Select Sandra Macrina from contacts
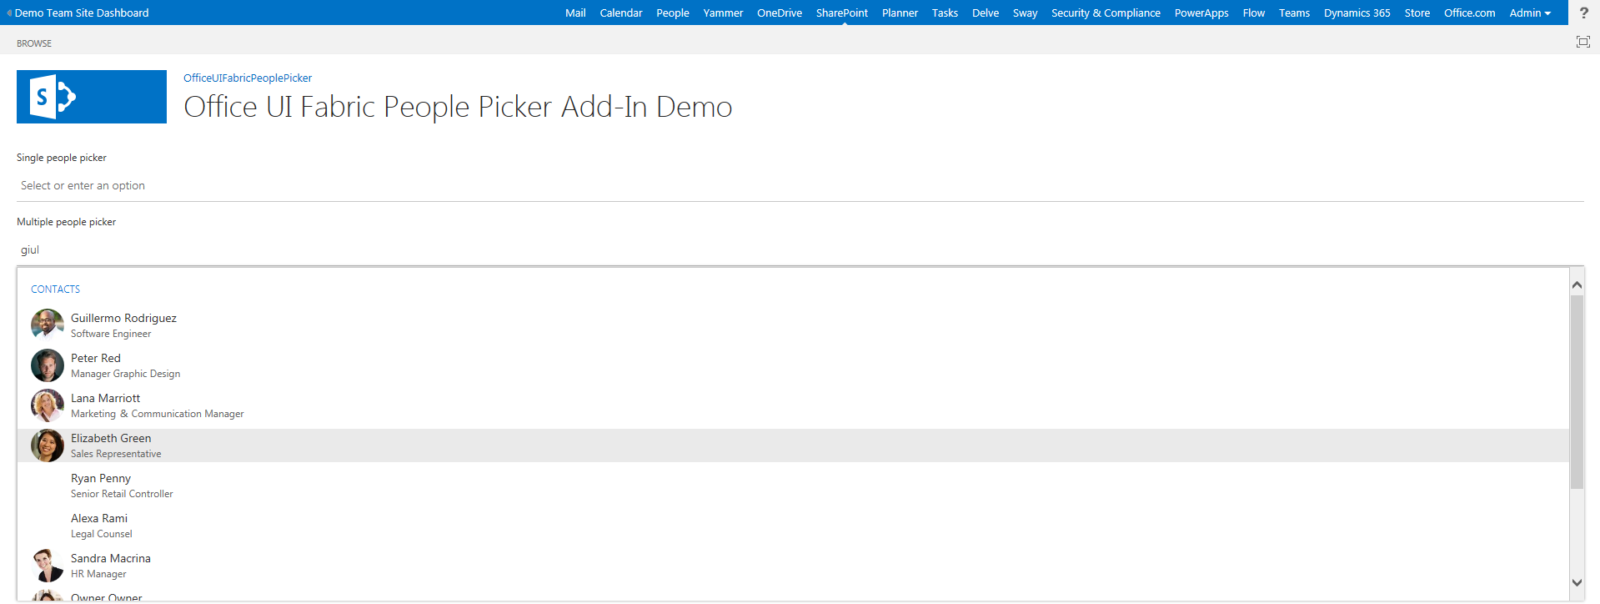The image size is (1600, 604). point(793,565)
